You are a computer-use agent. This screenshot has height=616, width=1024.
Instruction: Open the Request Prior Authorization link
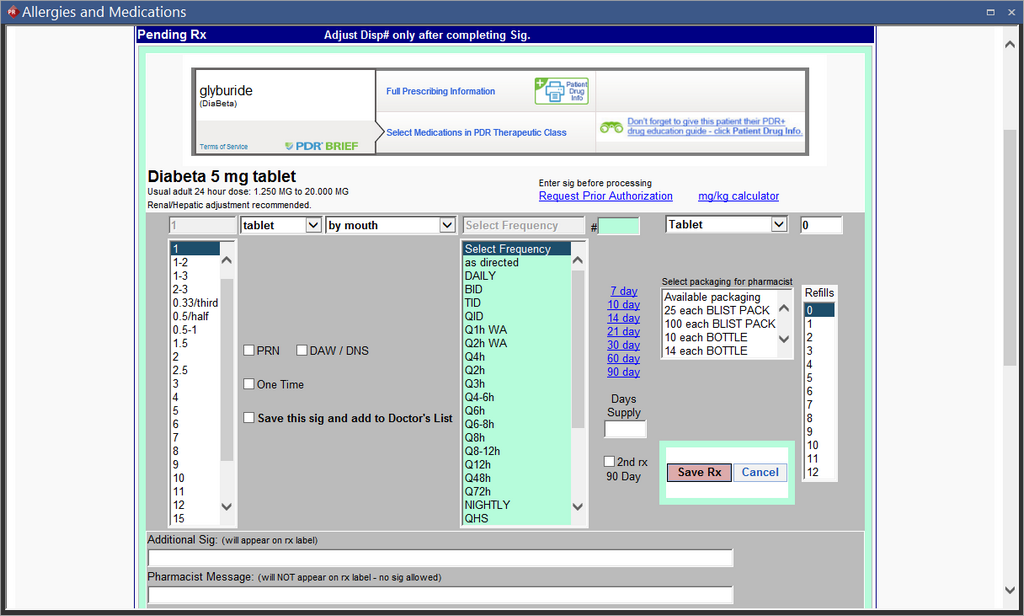605,197
